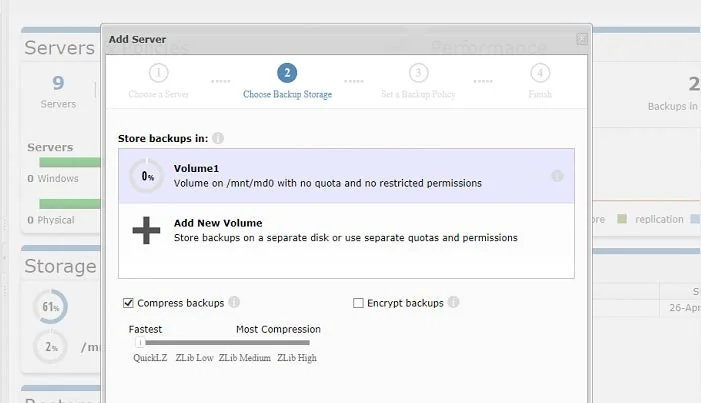
Task: Click step 4 Finish circle
Action: point(540,73)
